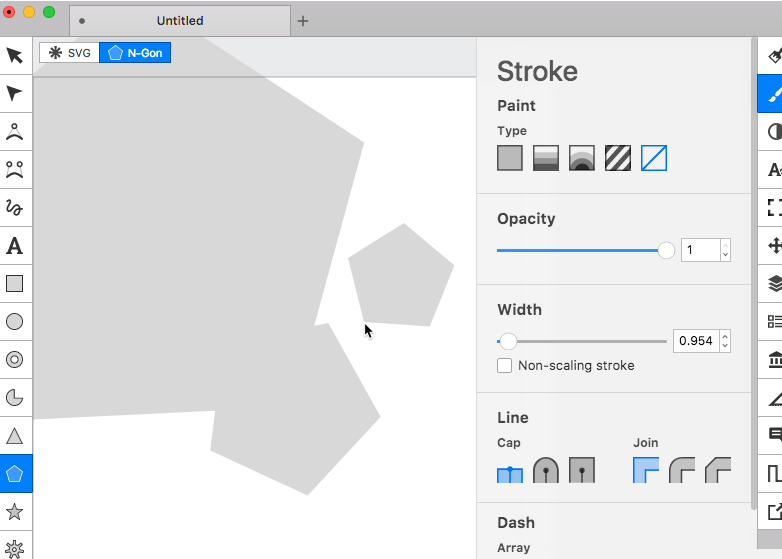Click the N-Gon breadcrumb

pyautogui.click(x=135, y=53)
